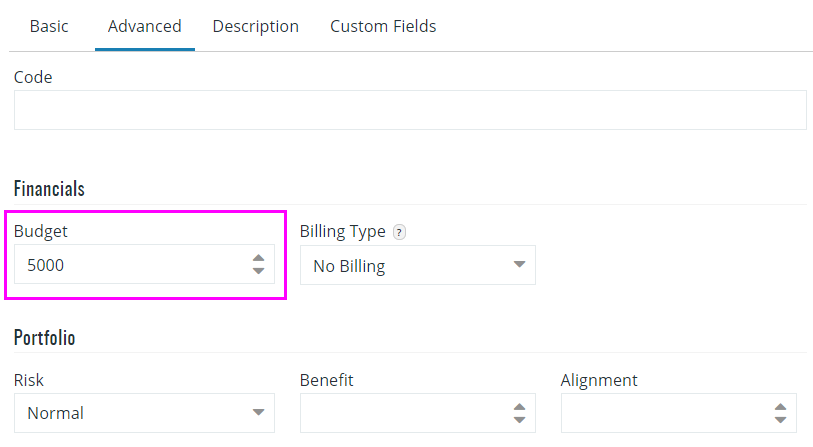
Task: Increase Budget with the up arrow
Action: click(258, 258)
